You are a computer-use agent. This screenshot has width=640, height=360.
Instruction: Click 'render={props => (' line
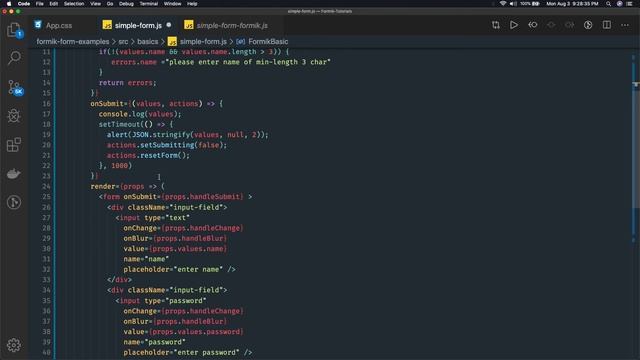(x=127, y=187)
